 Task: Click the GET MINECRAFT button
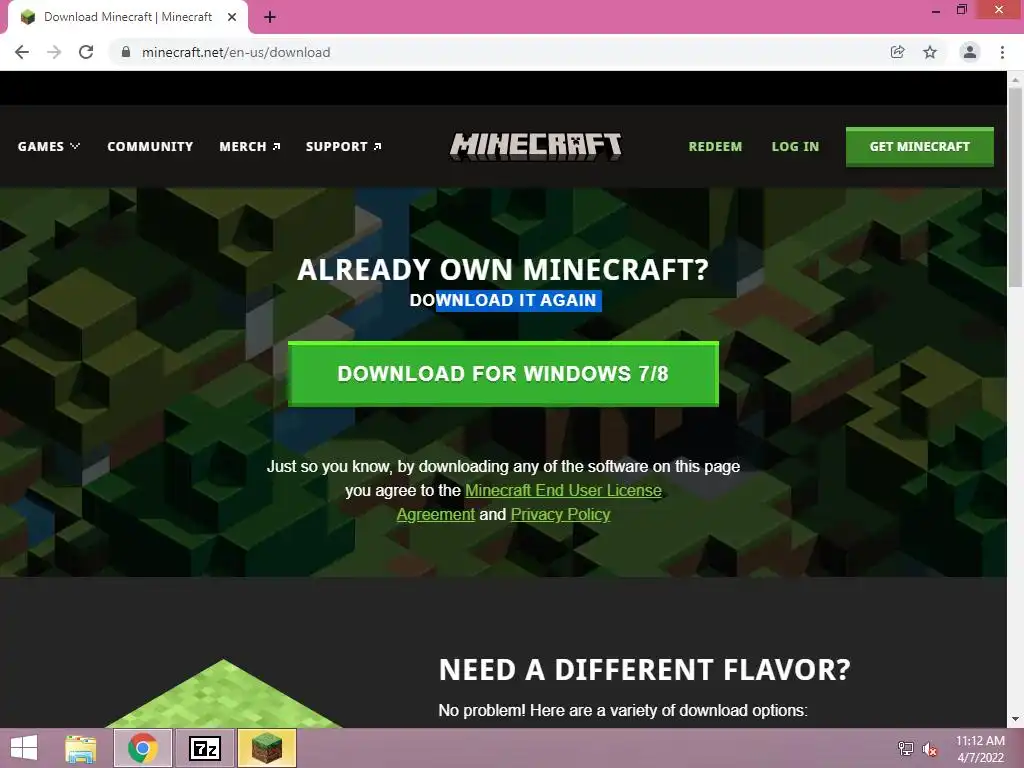(920, 147)
